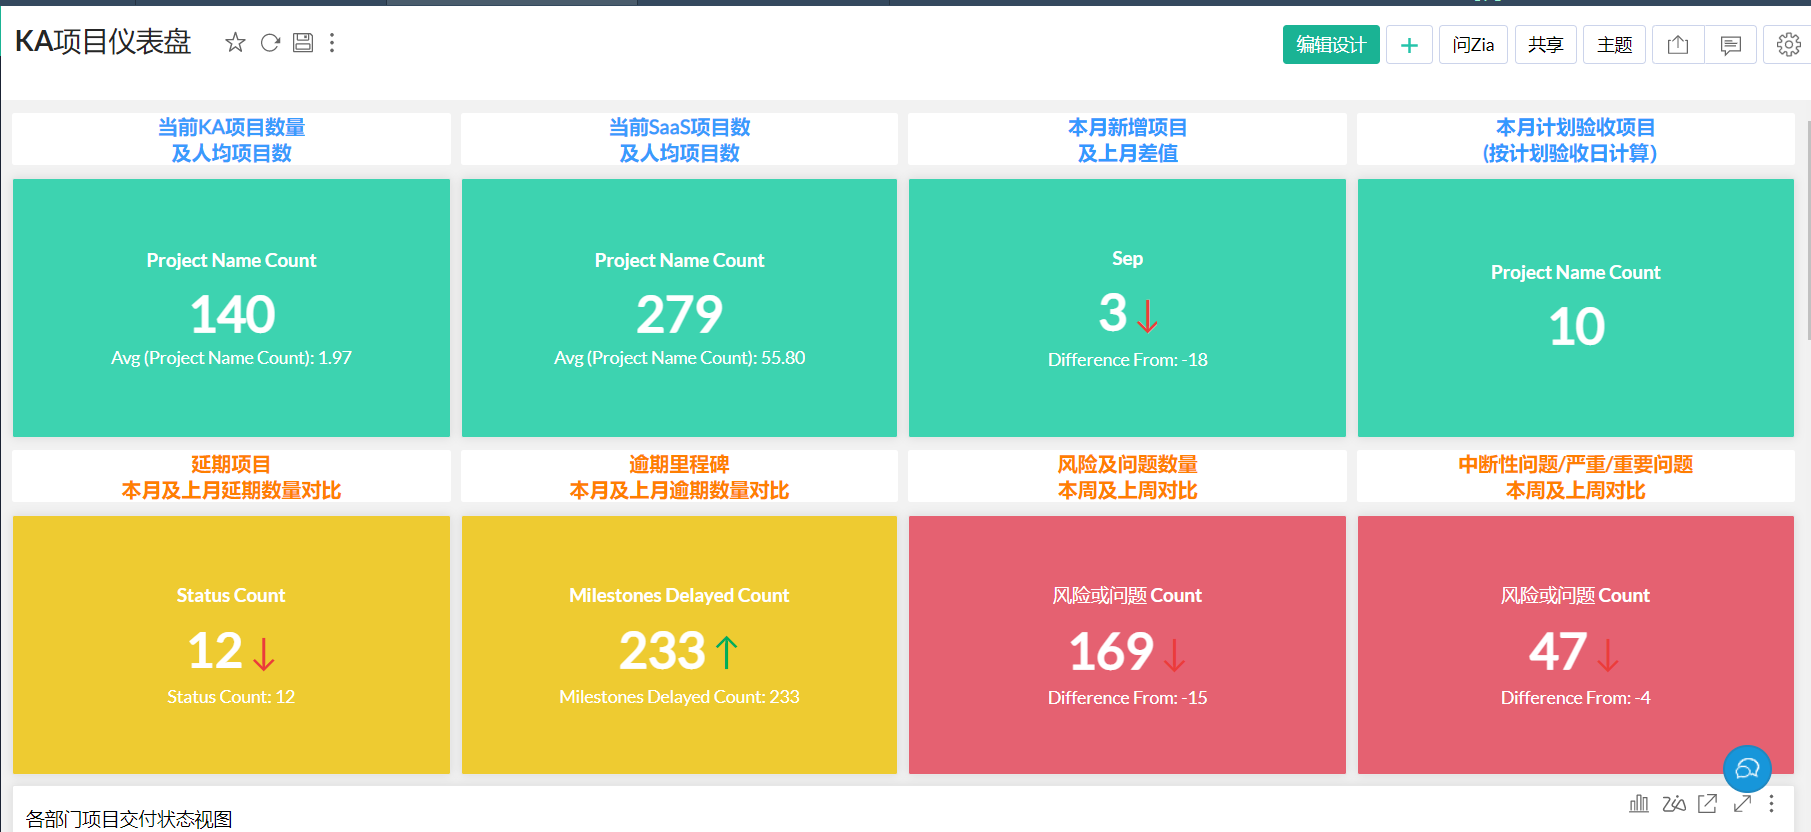Open the 问Zia assistant

[x=1473, y=45]
